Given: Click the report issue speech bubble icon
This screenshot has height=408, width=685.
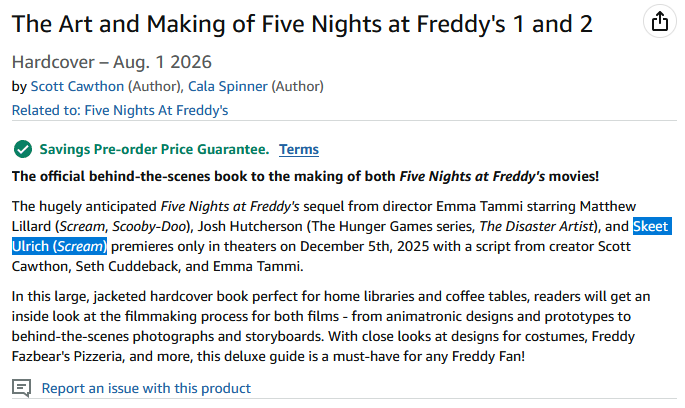Looking at the screenshot, I should 21,388.
